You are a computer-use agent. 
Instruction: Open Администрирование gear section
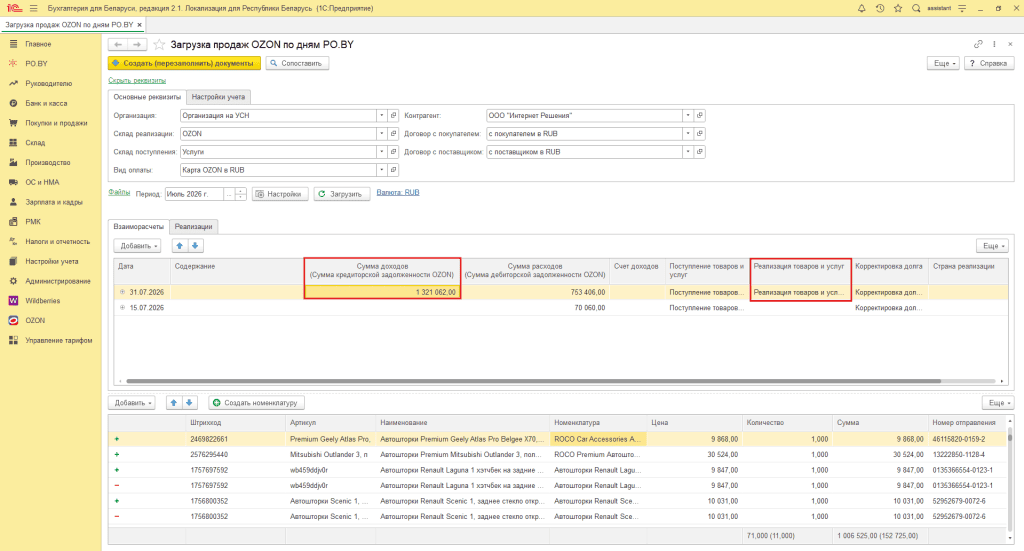click(x=57, y=281)
